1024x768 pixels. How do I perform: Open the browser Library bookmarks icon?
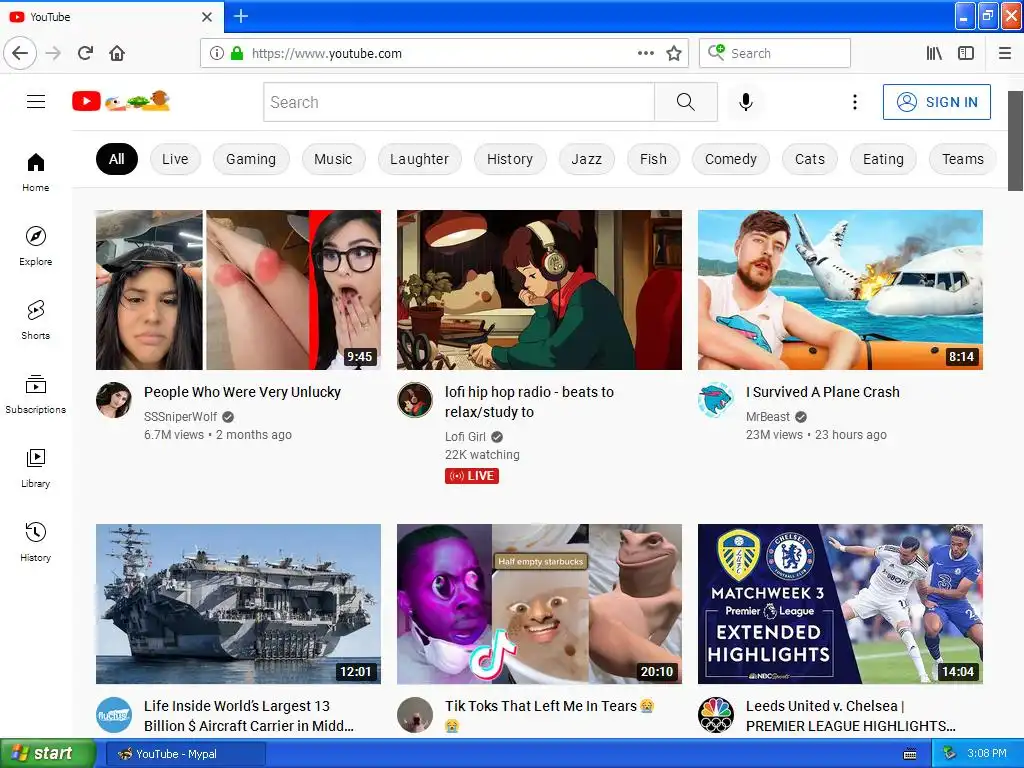click(934, 53)
